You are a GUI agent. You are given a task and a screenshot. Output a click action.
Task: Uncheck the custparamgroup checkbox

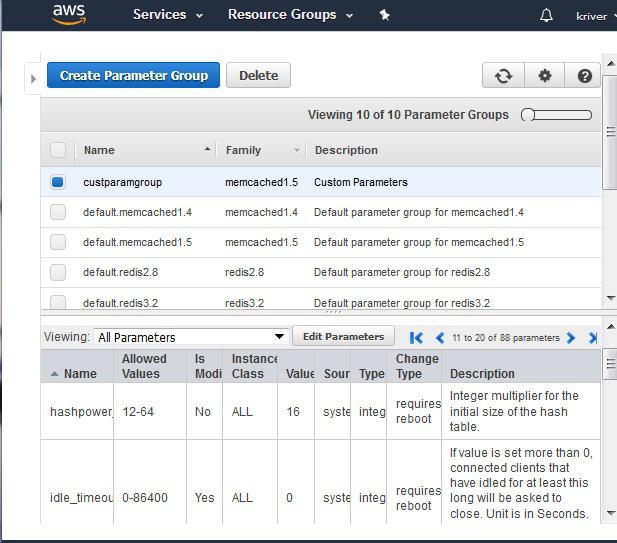[58, 182]
